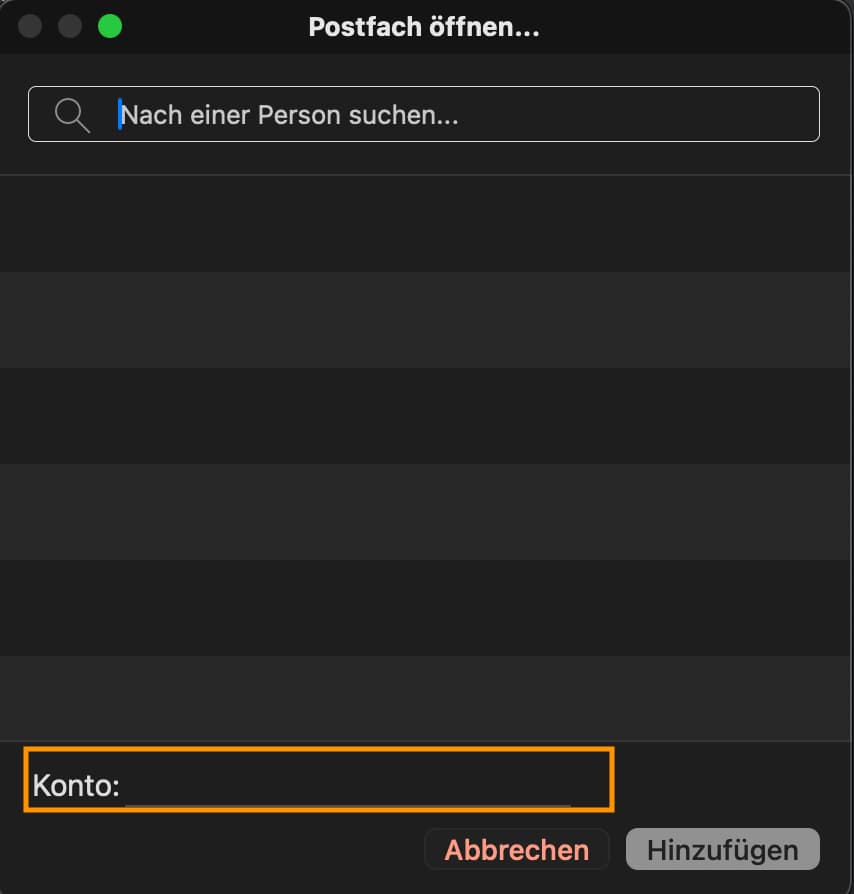Select the sixth empty row in results list
The height and width of the screenshot is (894, 854).
427,698
